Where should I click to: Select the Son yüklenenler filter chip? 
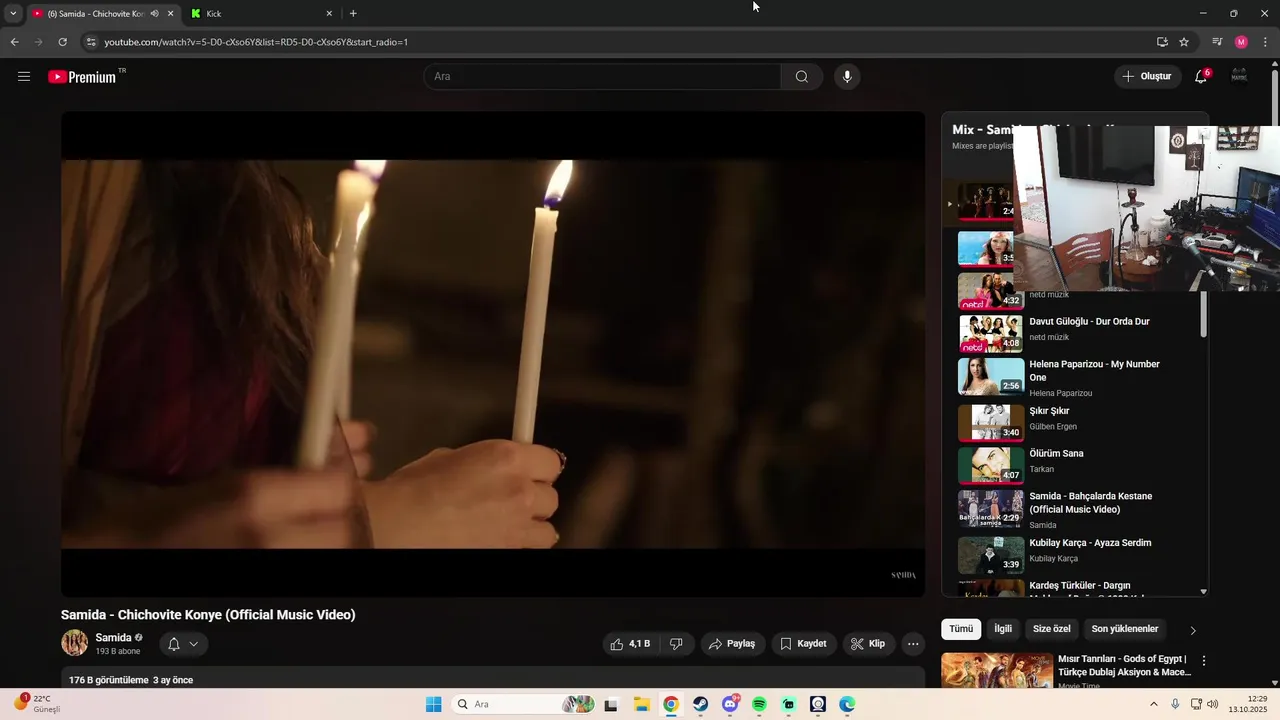pos(1125,629)
